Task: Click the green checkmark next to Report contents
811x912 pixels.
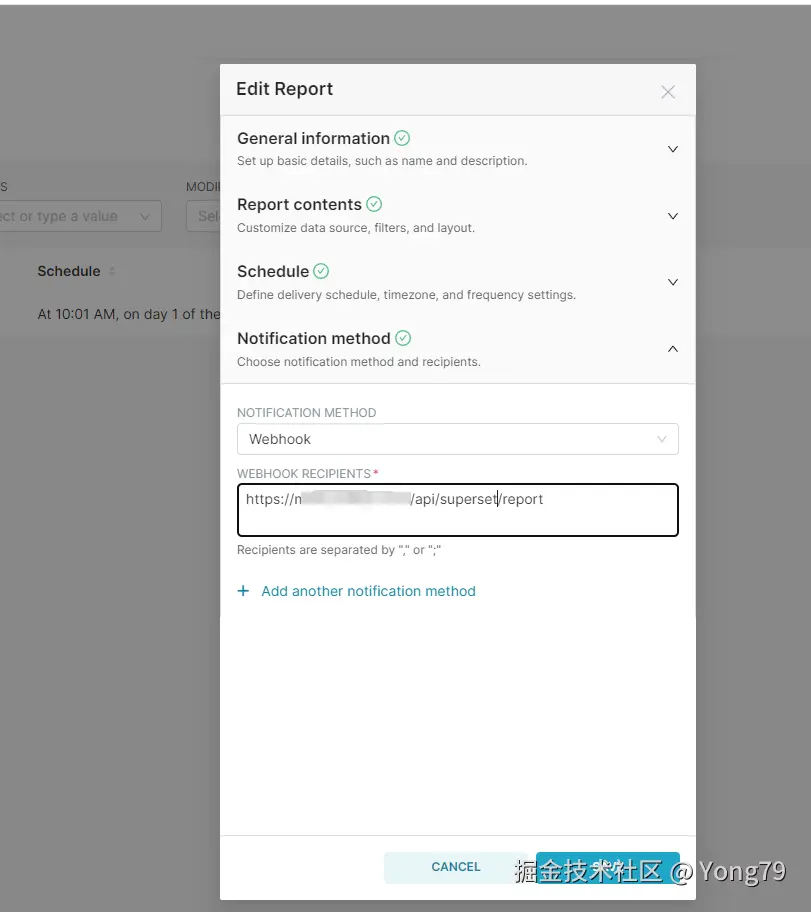Action: (x=374, y=204)
